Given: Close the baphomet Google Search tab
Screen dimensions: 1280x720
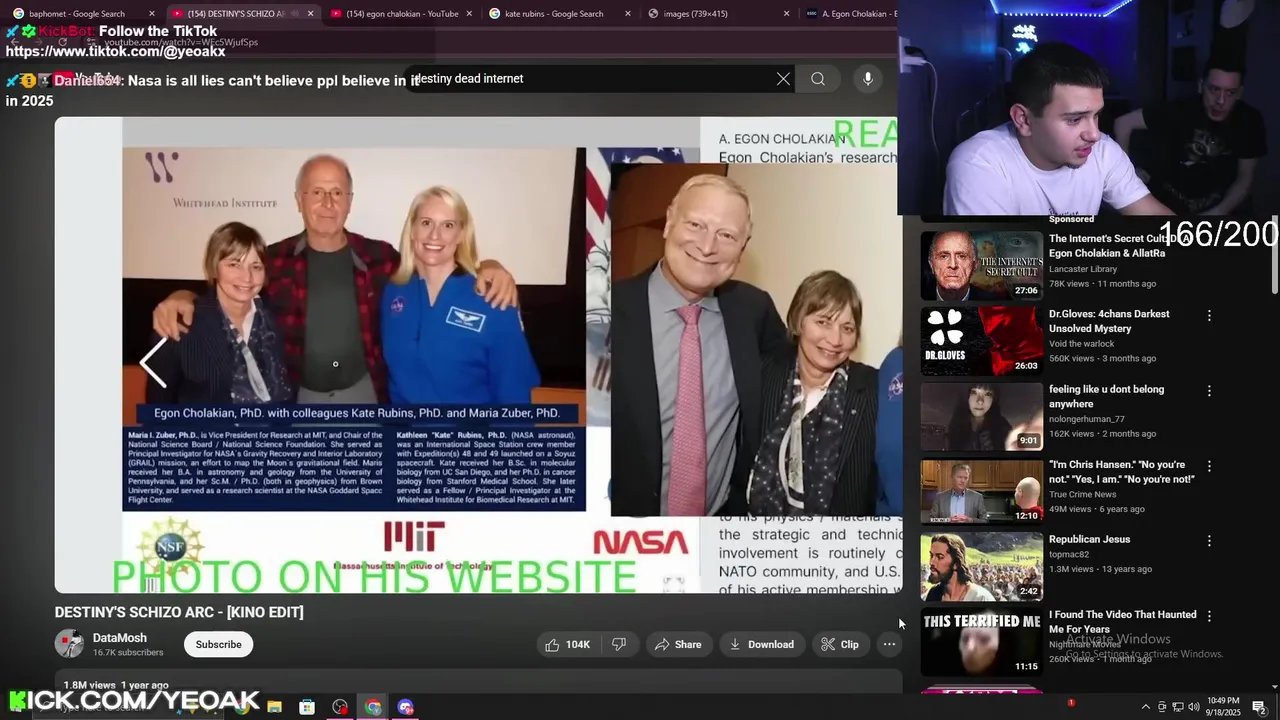Looking at the screenshot, I should 152,14.
